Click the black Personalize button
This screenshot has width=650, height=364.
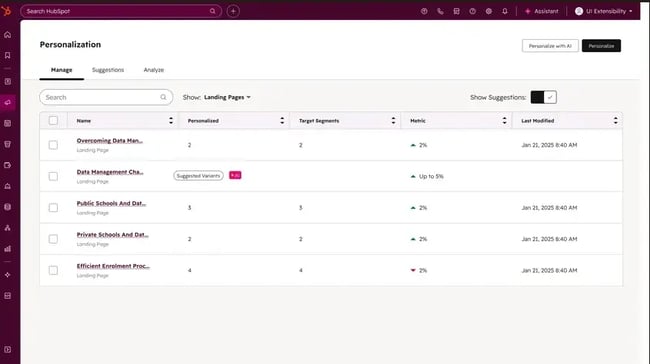click(x=601, y=46)
